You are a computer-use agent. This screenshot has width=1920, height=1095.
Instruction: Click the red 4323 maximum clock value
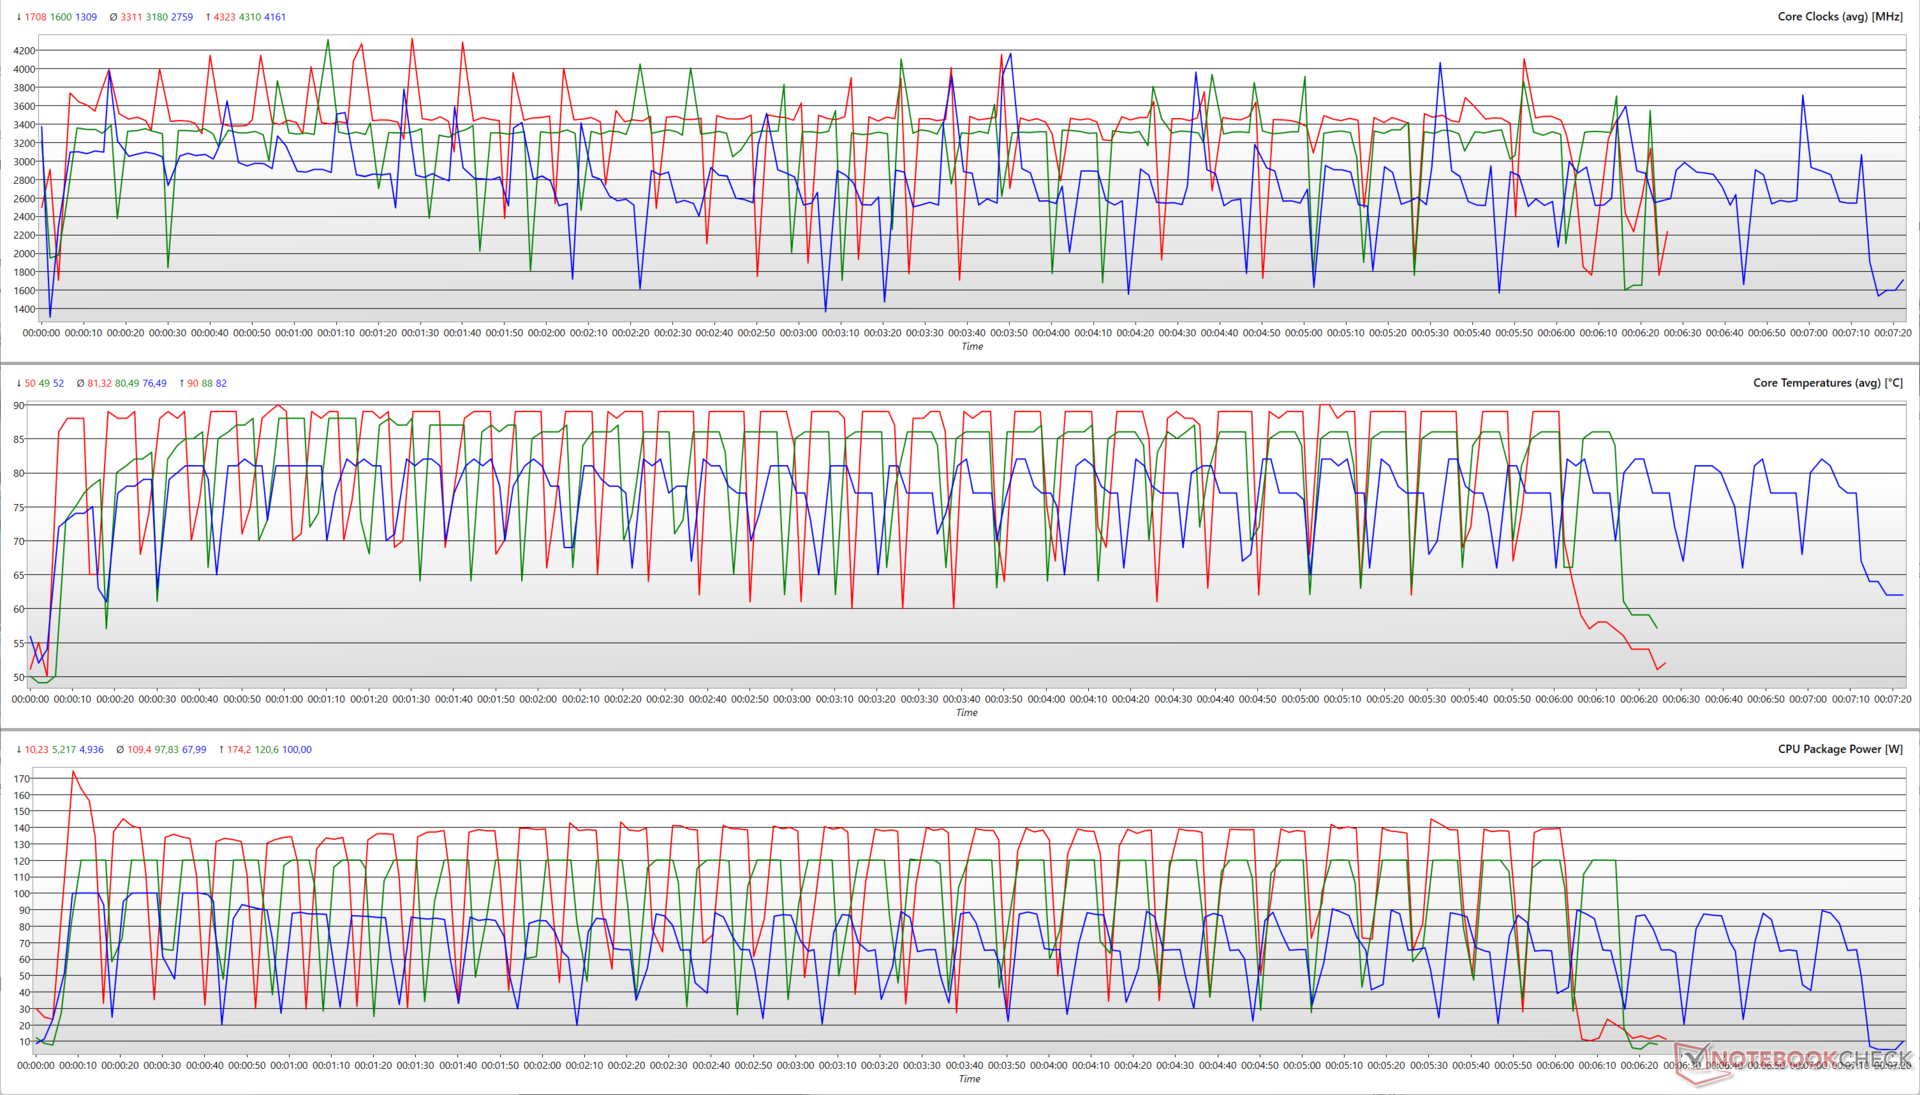[x=224, y=17]
